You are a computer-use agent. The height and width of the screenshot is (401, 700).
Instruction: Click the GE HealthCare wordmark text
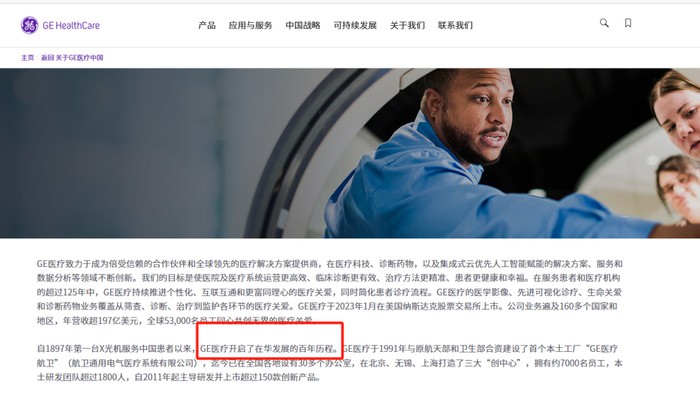pyautogui.click(x=71, y=25)
